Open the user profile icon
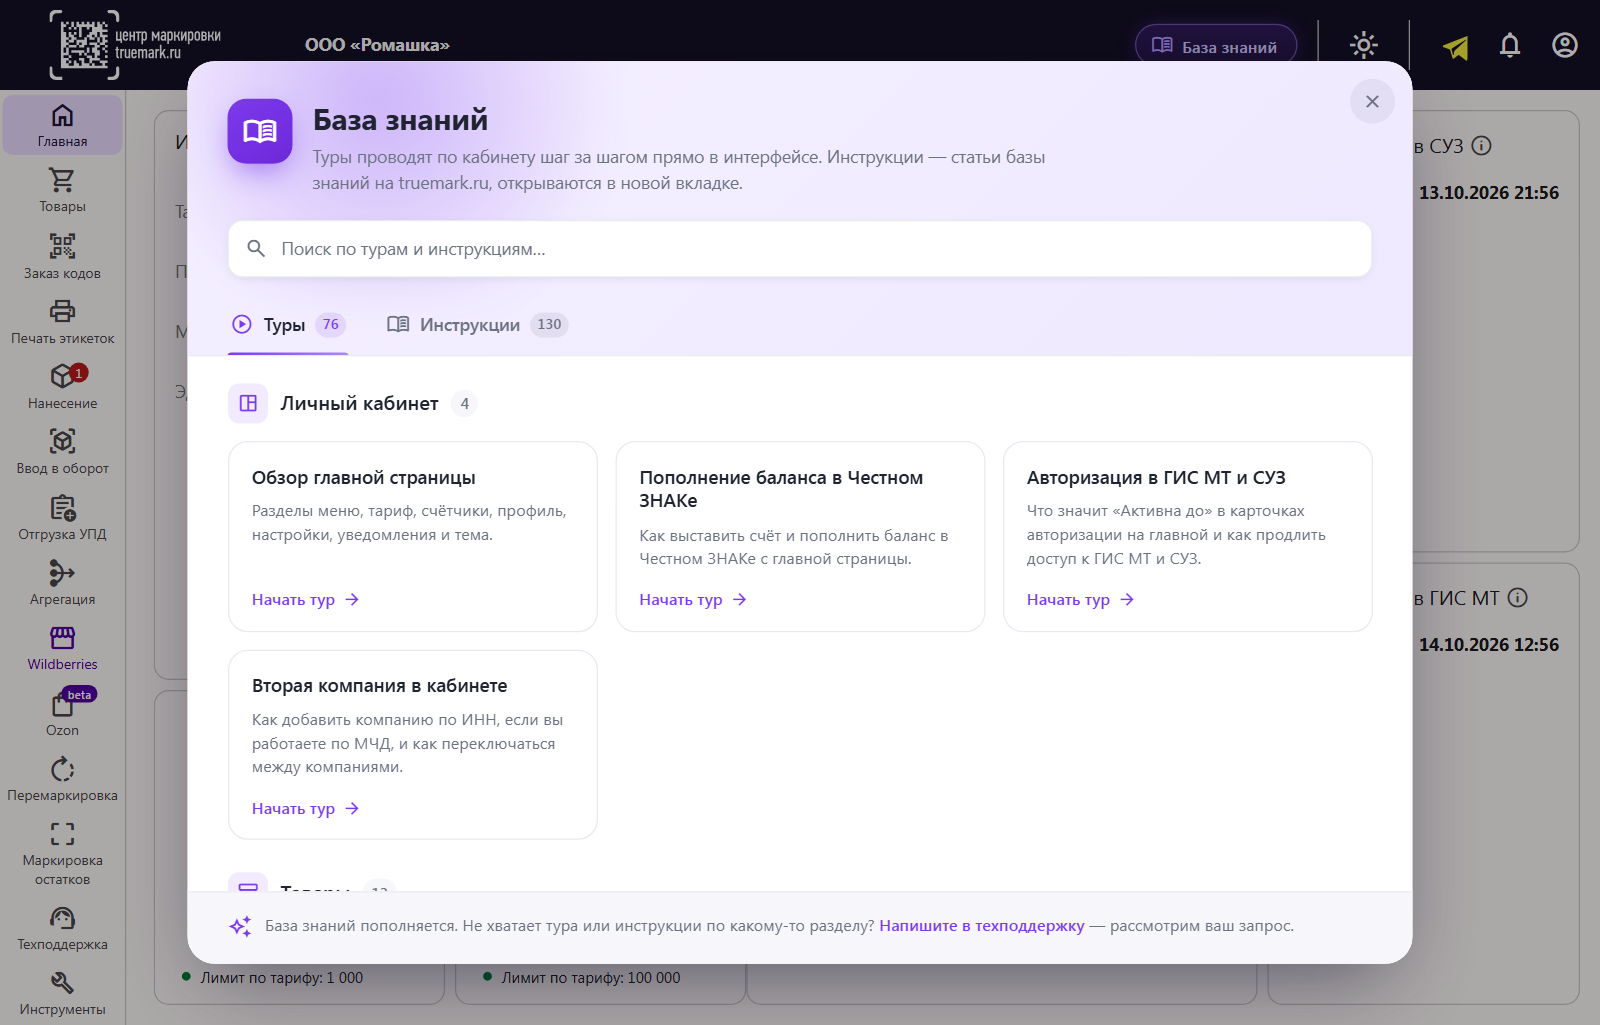The image size is (1600, 1025). (x=1565, y=45)
